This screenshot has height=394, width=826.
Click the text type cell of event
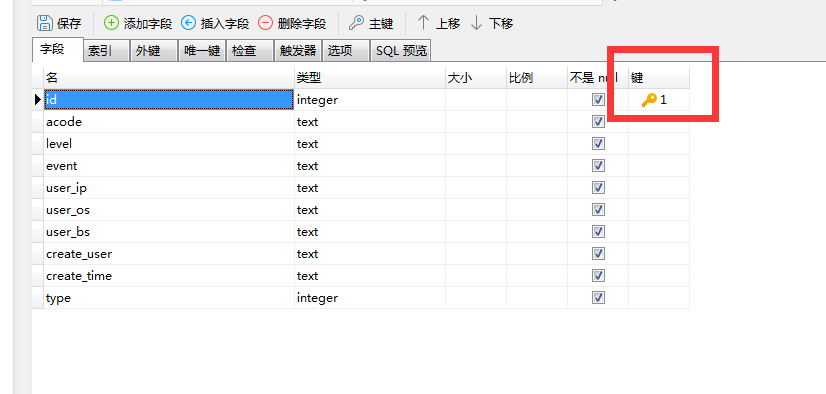pos(370,166)
